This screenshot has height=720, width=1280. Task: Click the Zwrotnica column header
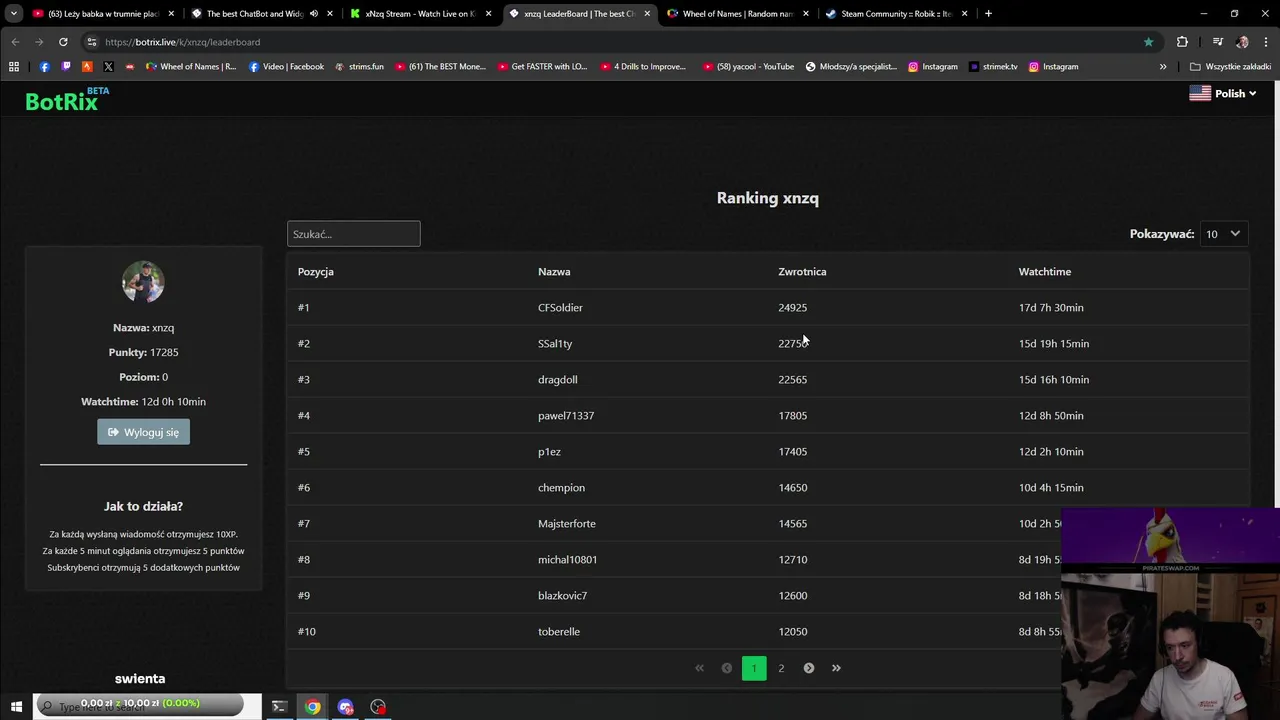click(802, 272)
